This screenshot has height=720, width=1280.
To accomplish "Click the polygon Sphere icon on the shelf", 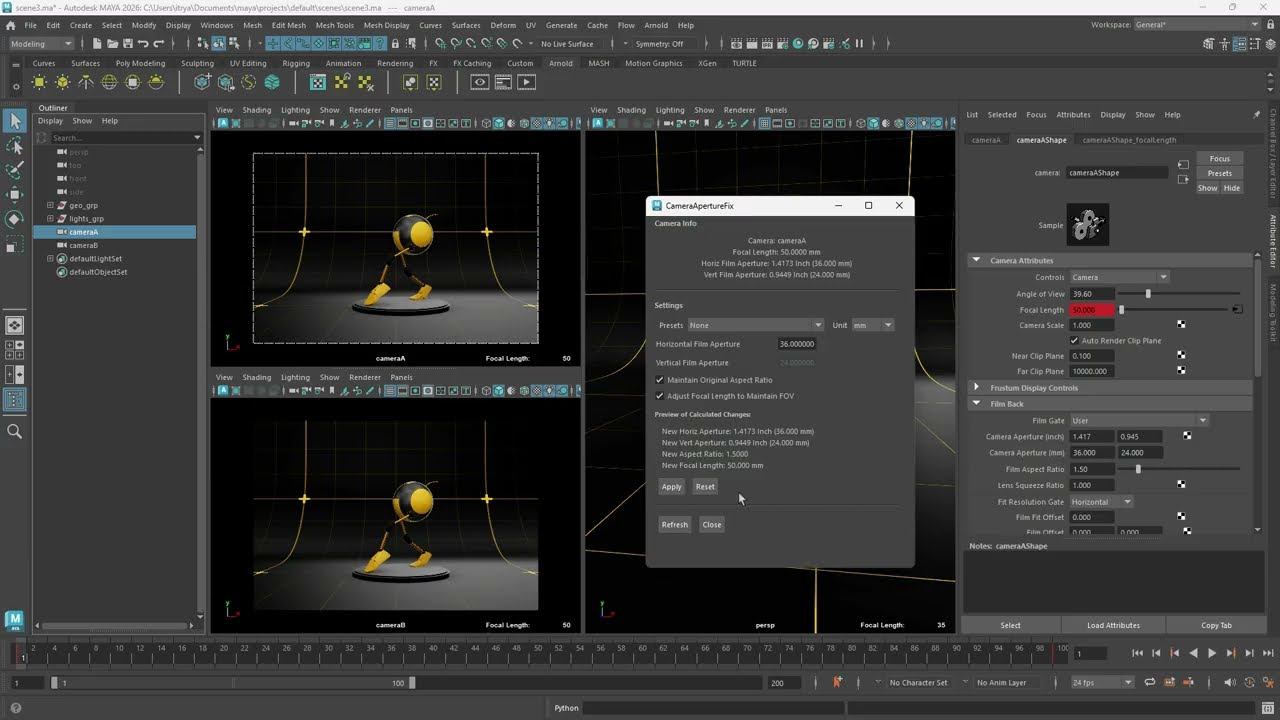I will pyautogui.click(x=110, y=82).
